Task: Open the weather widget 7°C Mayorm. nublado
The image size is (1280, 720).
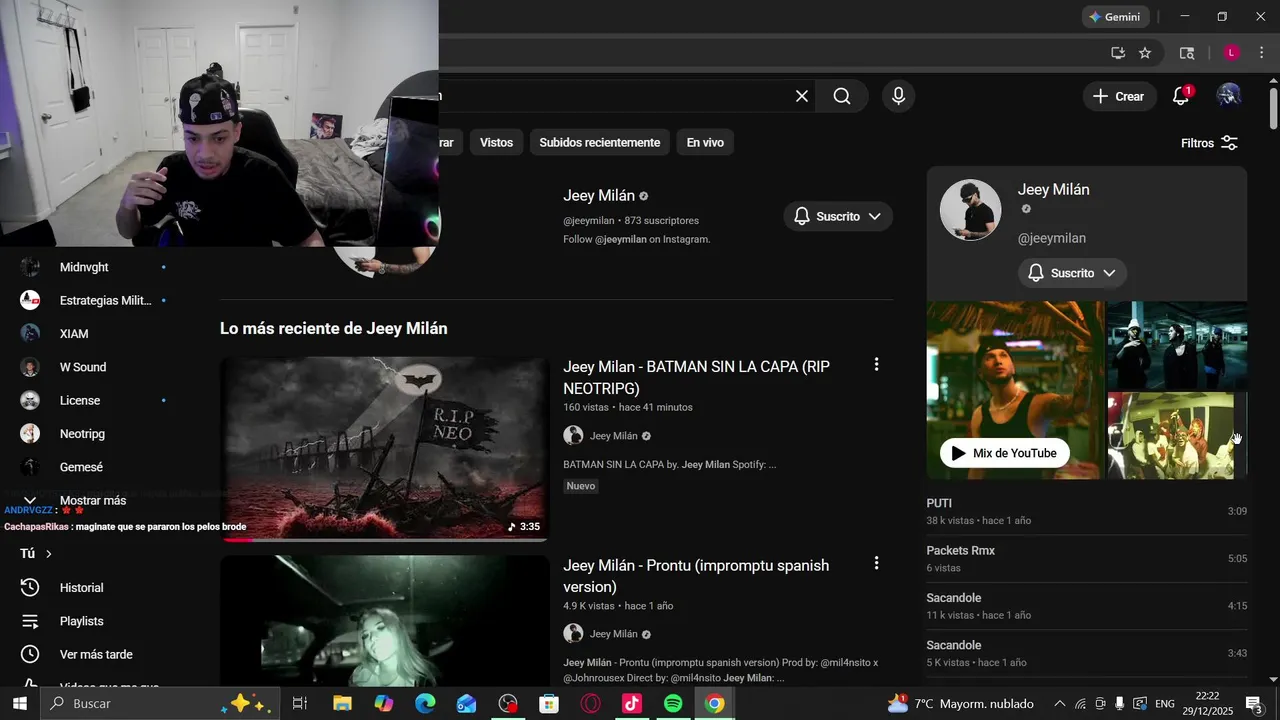Action: click(x=962, y=704)
